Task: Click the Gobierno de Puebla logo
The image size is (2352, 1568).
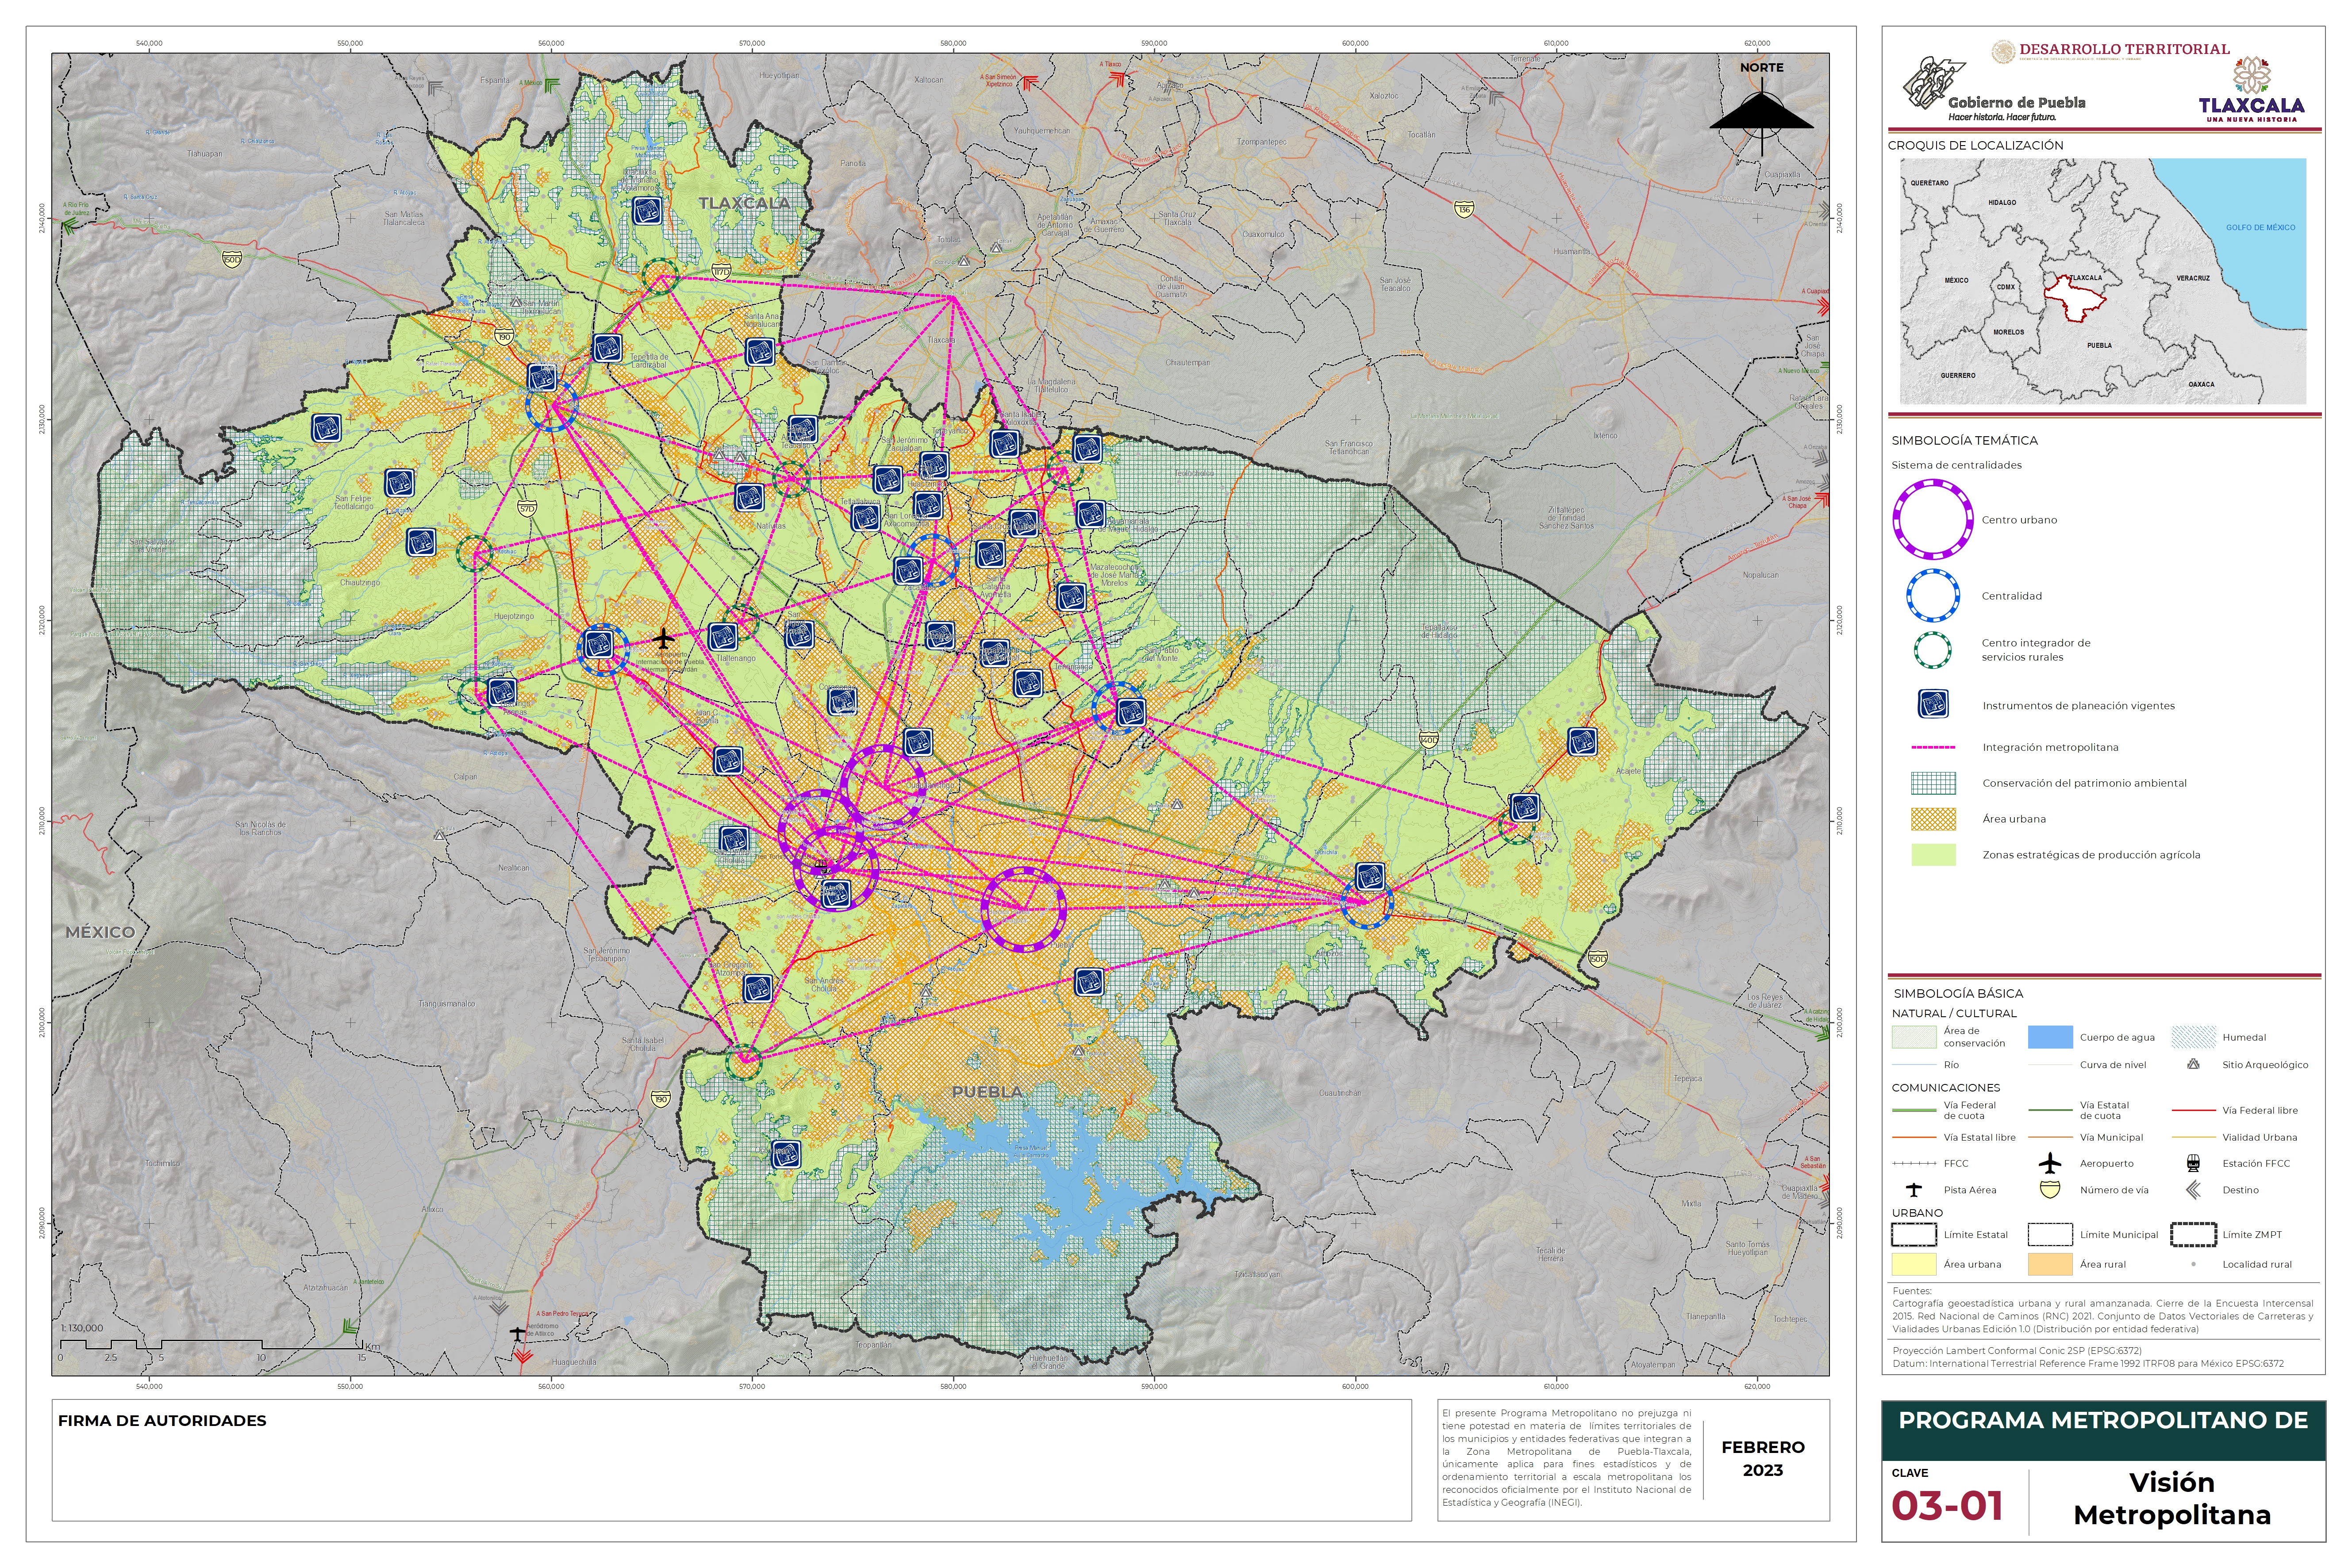Action: coord(1994,88)
